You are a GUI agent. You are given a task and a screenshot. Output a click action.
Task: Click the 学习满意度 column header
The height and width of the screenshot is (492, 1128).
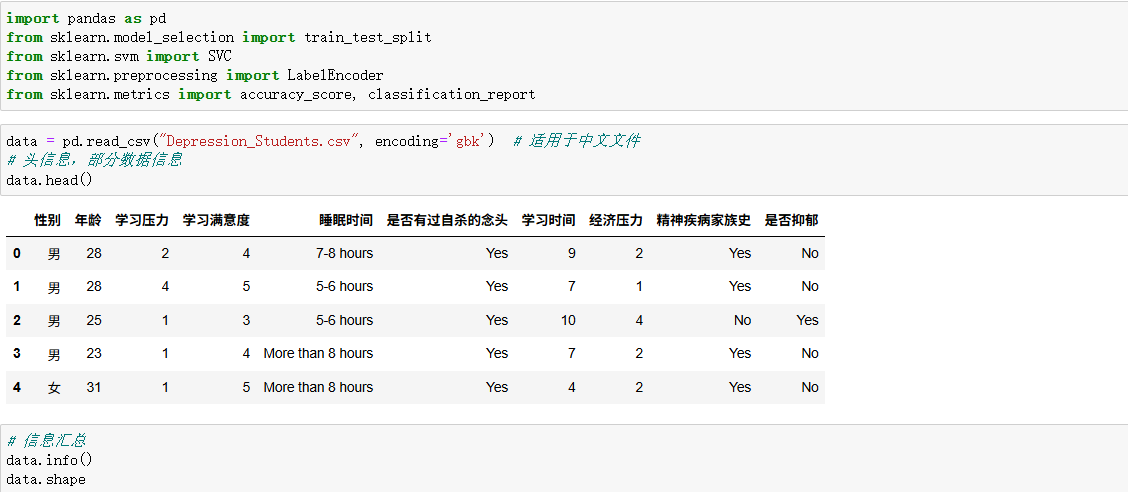[x=217, y=220]
